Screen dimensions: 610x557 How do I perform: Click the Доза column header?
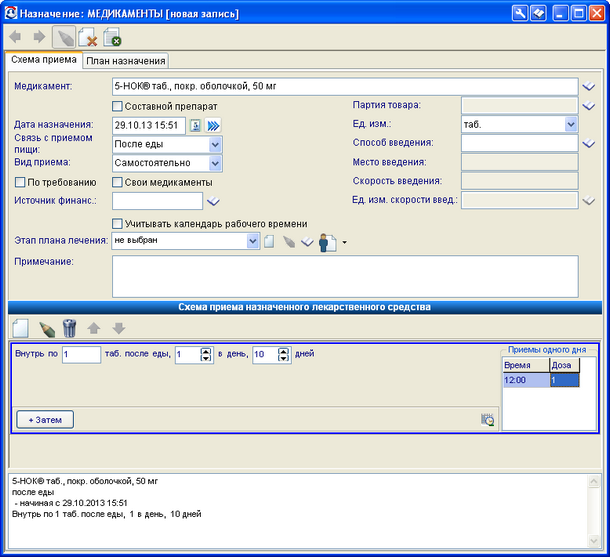pos(564,365)
